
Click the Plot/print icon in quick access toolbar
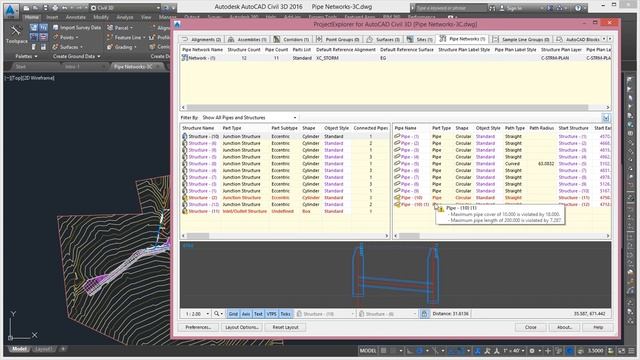(x=55, y=8)
